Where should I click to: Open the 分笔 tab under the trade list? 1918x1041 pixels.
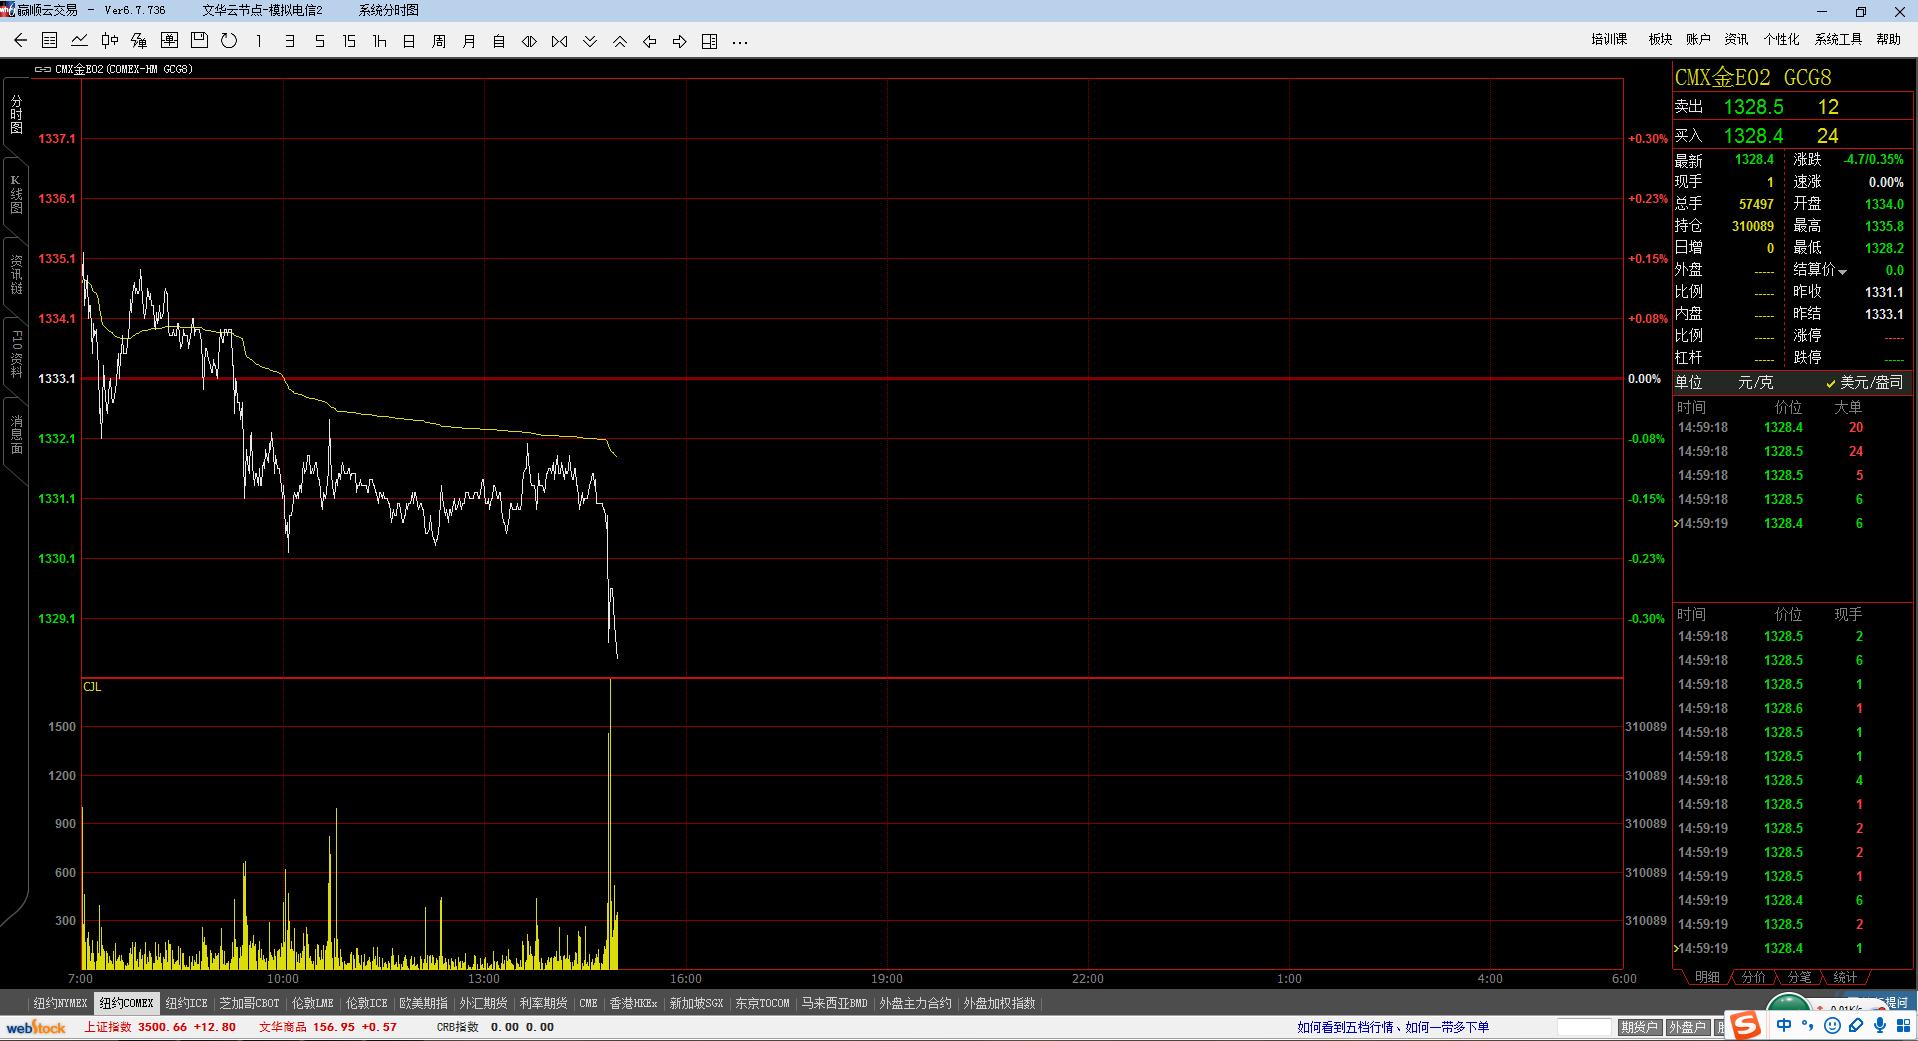pos(1799,977)
